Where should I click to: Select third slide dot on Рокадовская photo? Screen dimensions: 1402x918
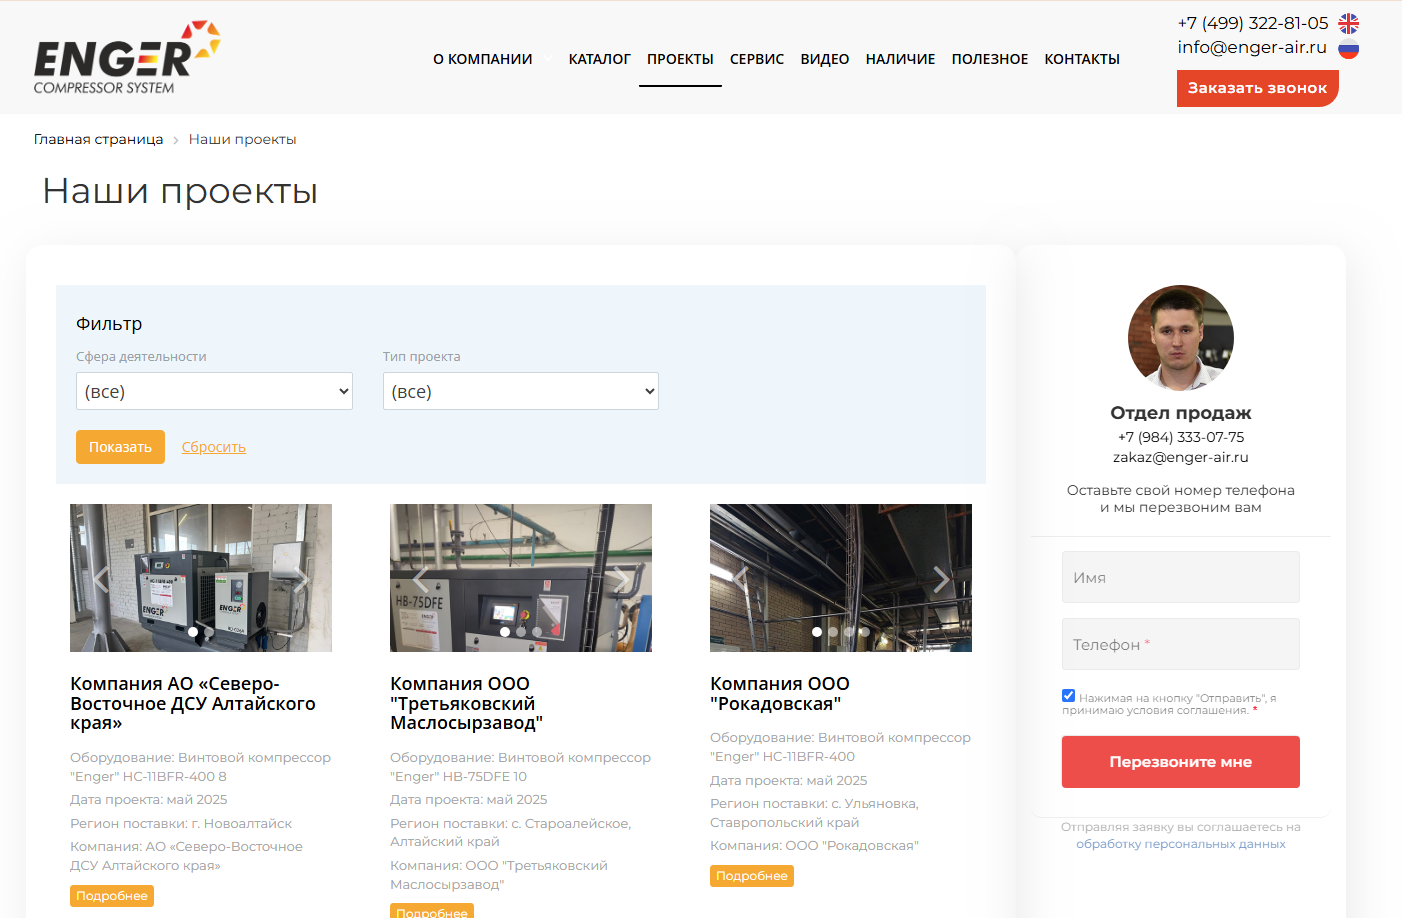coord(849,632)
